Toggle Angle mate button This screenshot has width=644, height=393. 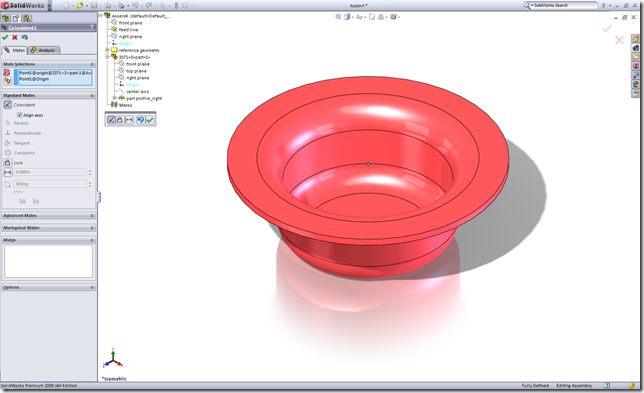(x=7, y=184)
